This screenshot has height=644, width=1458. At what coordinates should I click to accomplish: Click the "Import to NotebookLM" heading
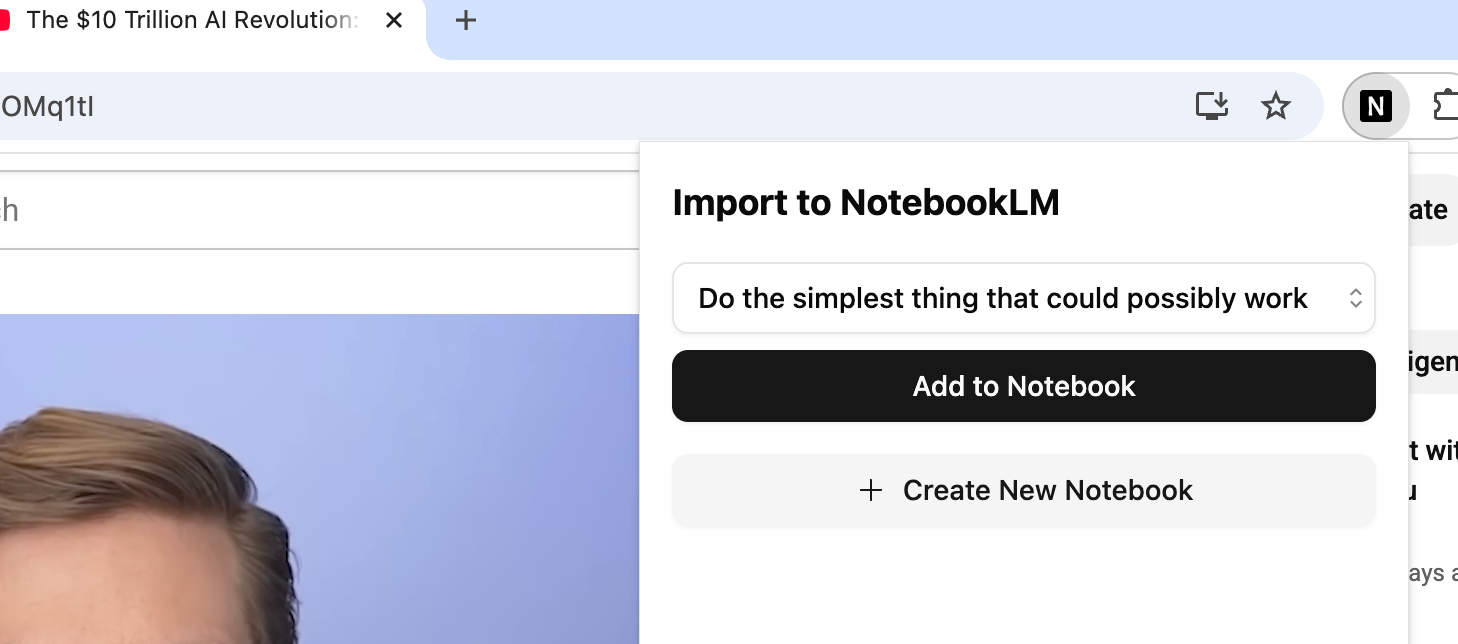point(866,203)
